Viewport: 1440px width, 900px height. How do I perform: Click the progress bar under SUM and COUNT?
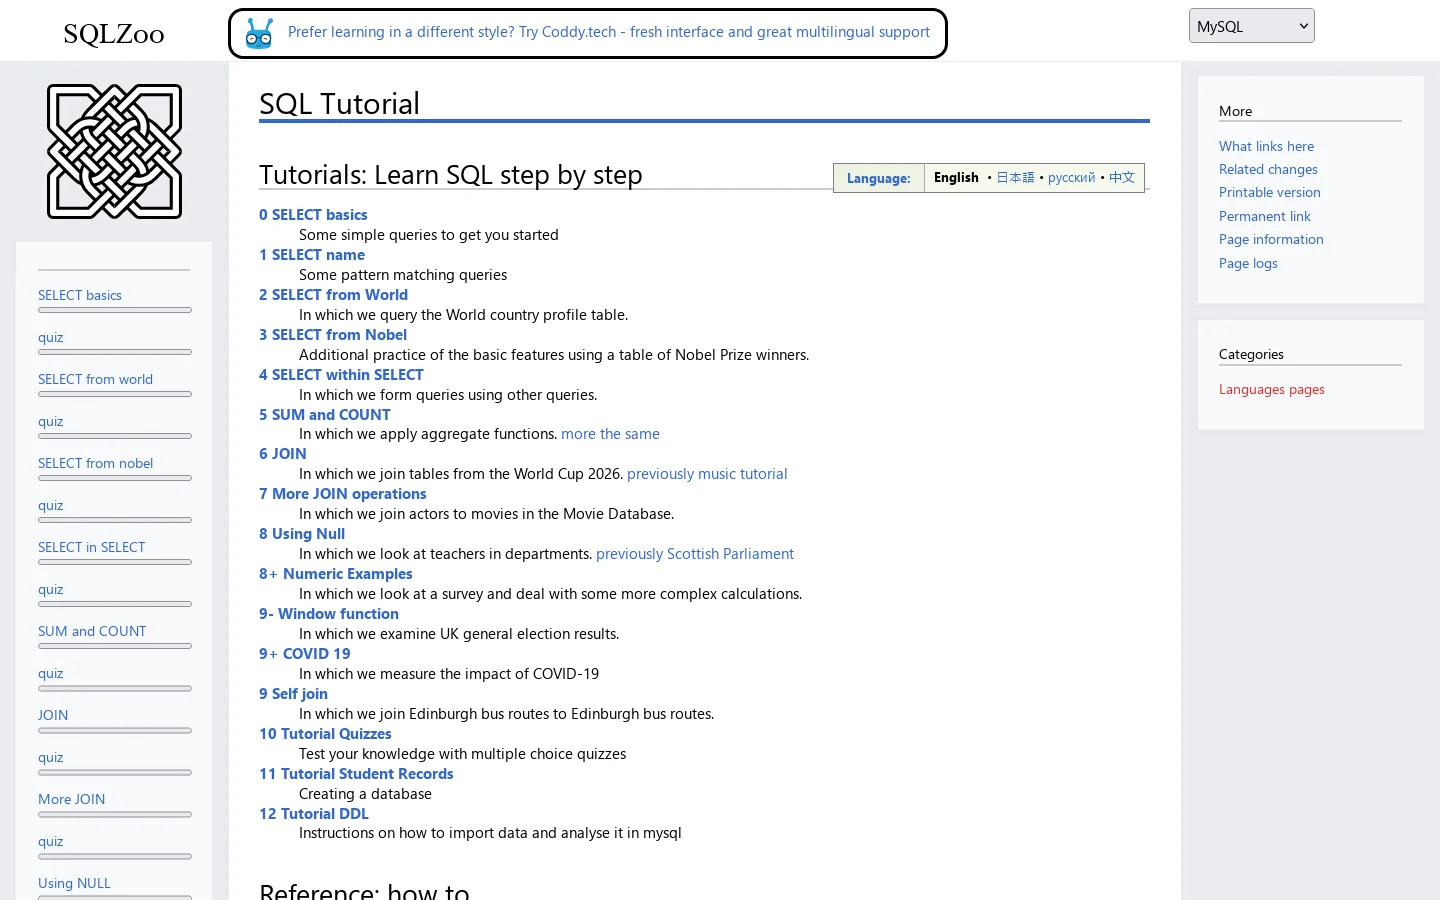click(115, 646)
